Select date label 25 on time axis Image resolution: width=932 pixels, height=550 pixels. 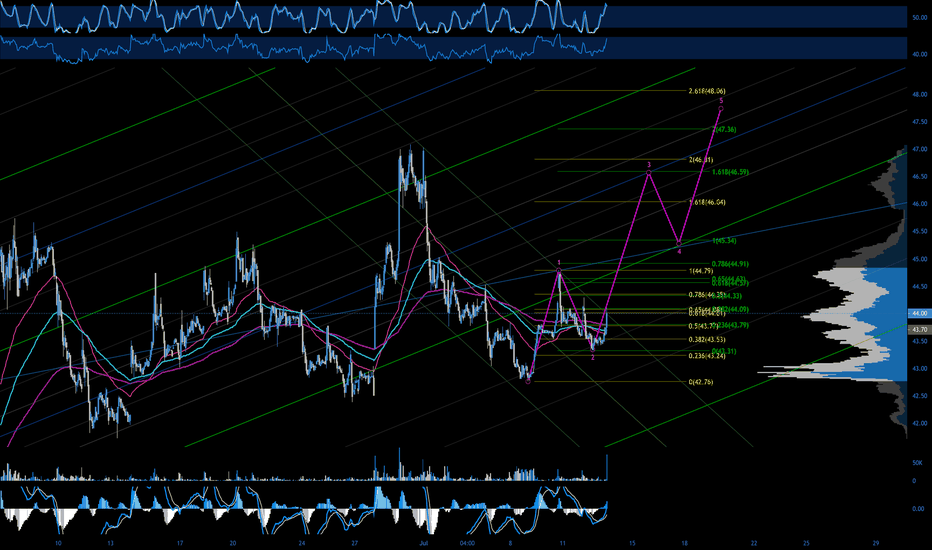pos(807,543)
